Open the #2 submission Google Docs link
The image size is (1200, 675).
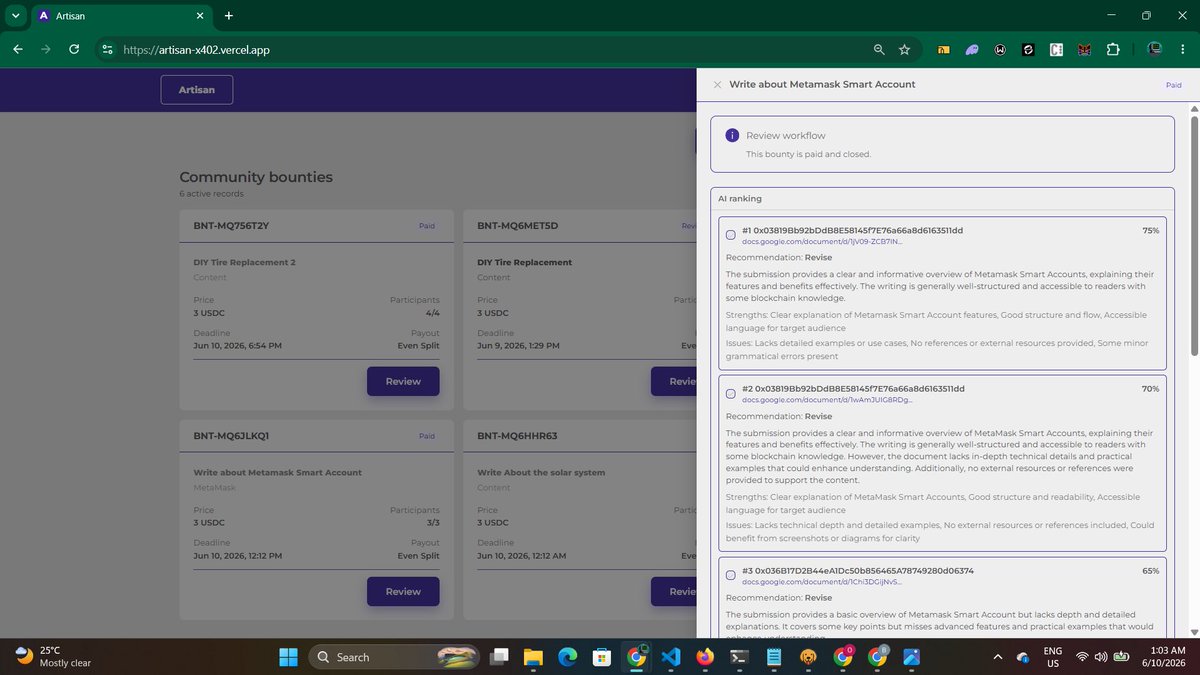coord(827,399)
